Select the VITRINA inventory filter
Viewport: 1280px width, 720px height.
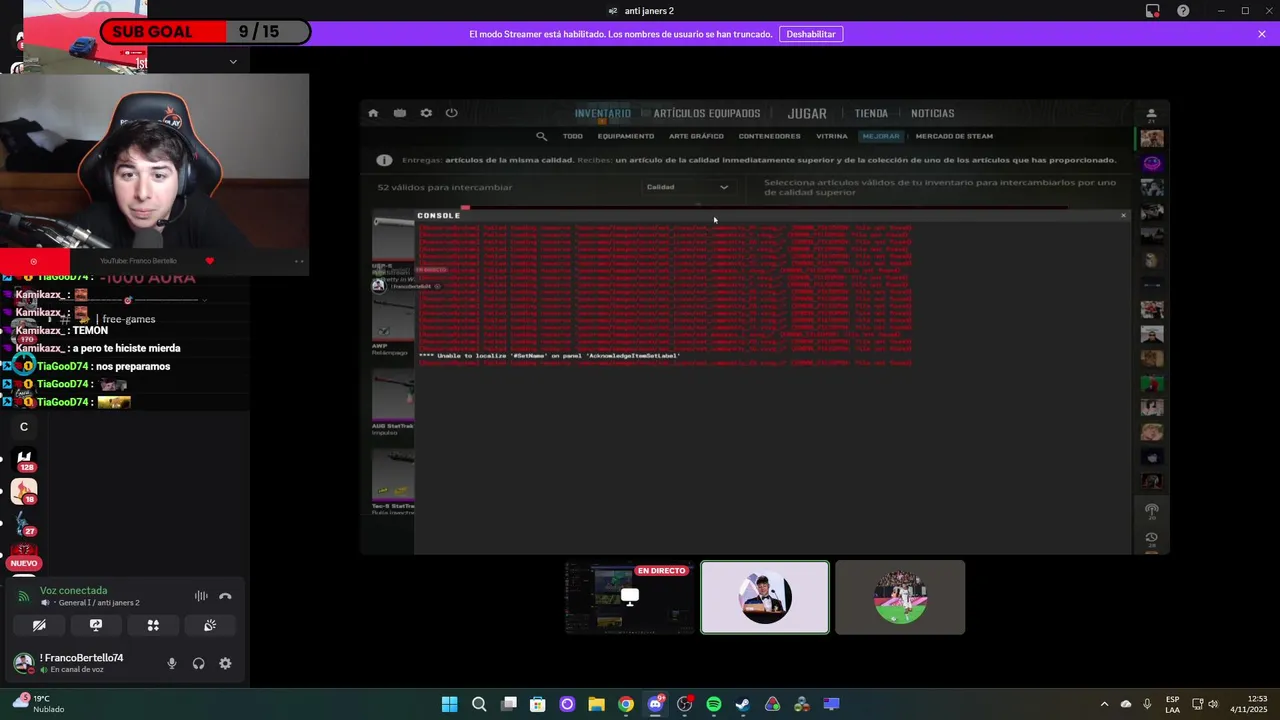tap(831, 136)
